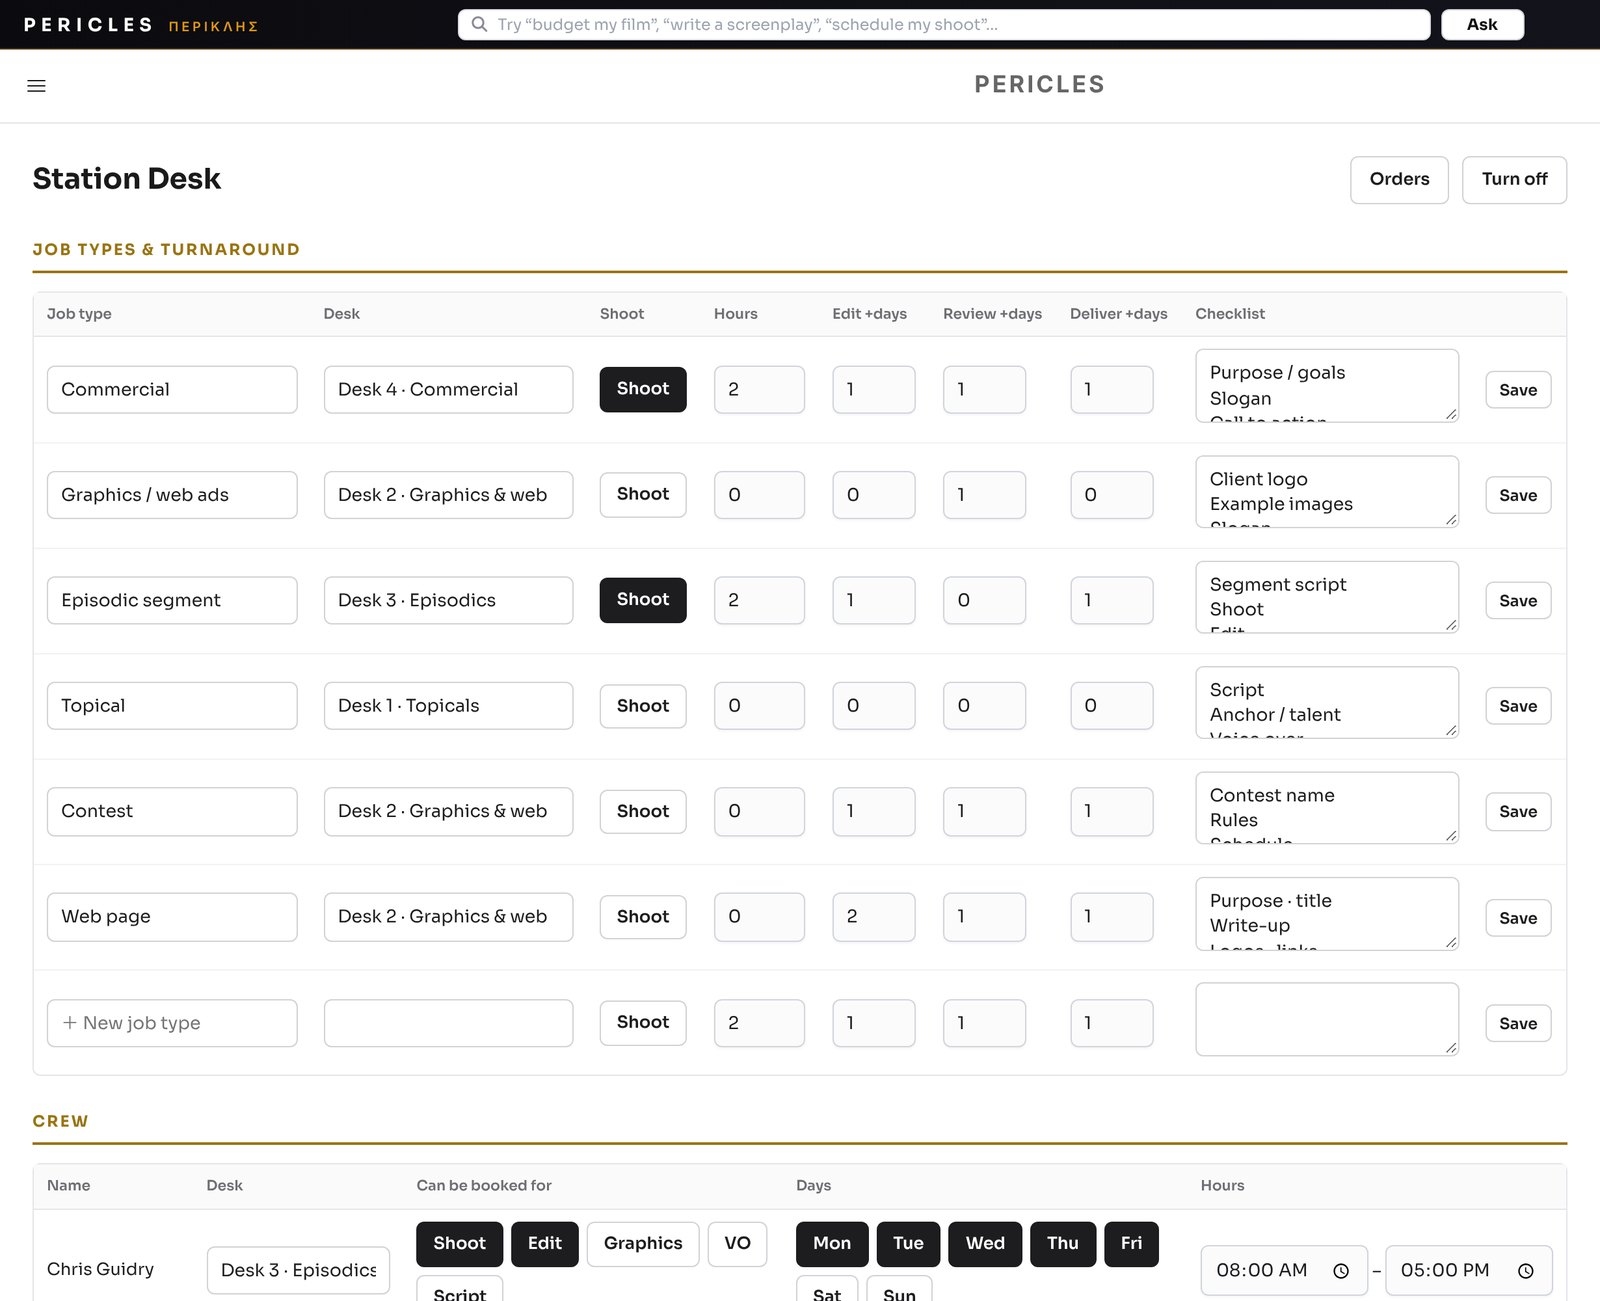Image resolution: width=1600 pixels, height=1301 pixels.
Task: Set the 05:00 PM end time field
Action: [x=1469, y=1270]
